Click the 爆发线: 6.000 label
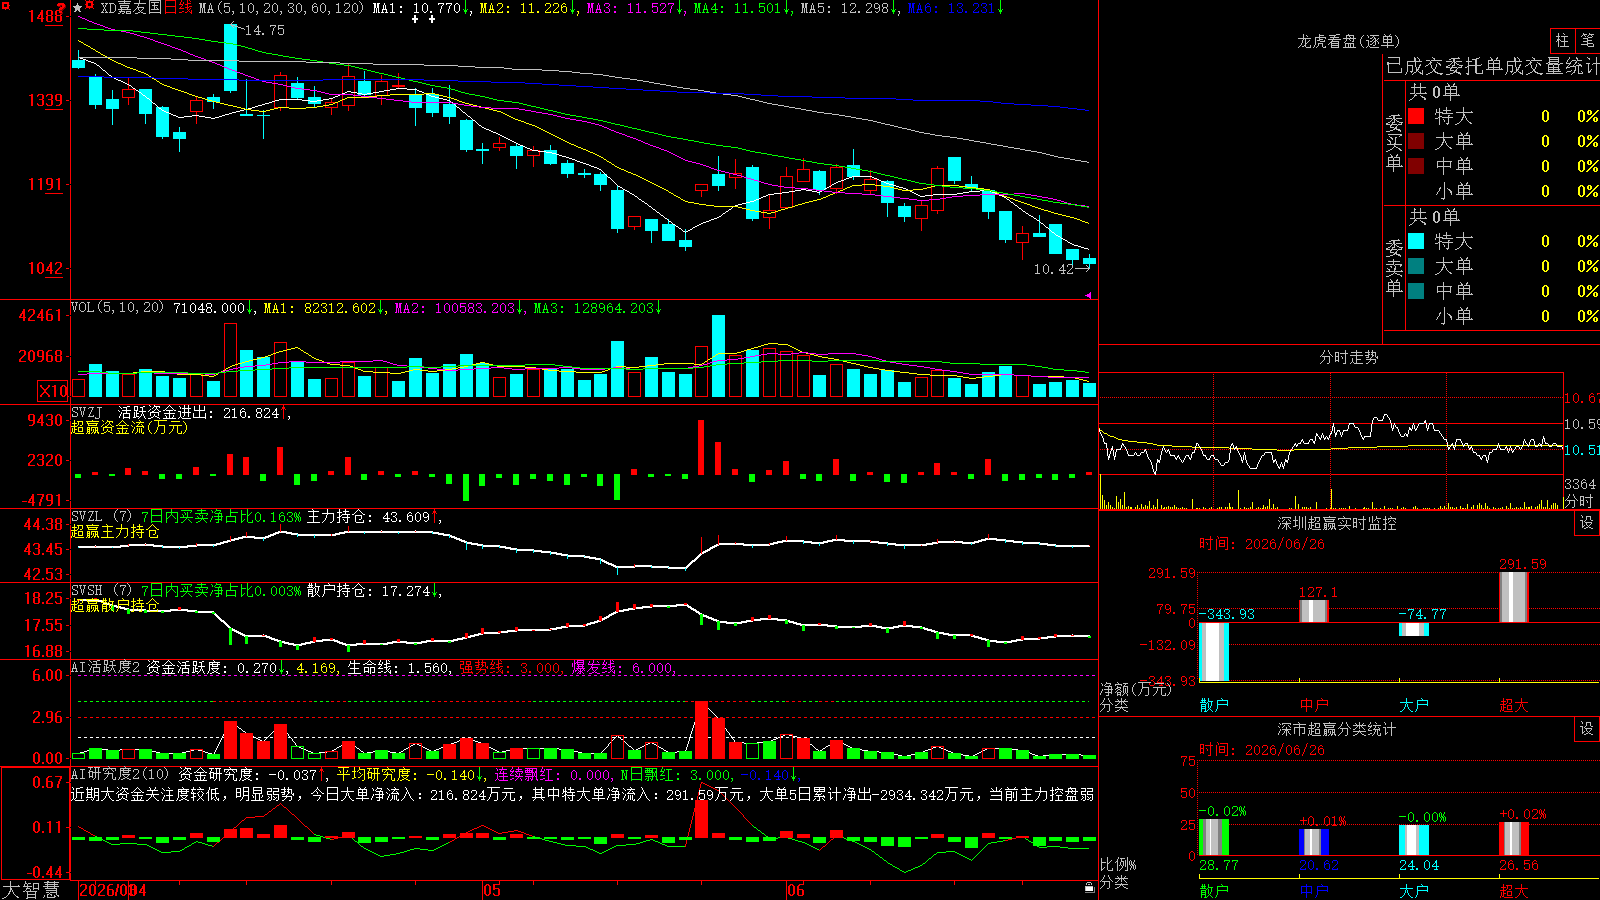This screenshot has height=900, width=1600. click(x=622, y=668)
